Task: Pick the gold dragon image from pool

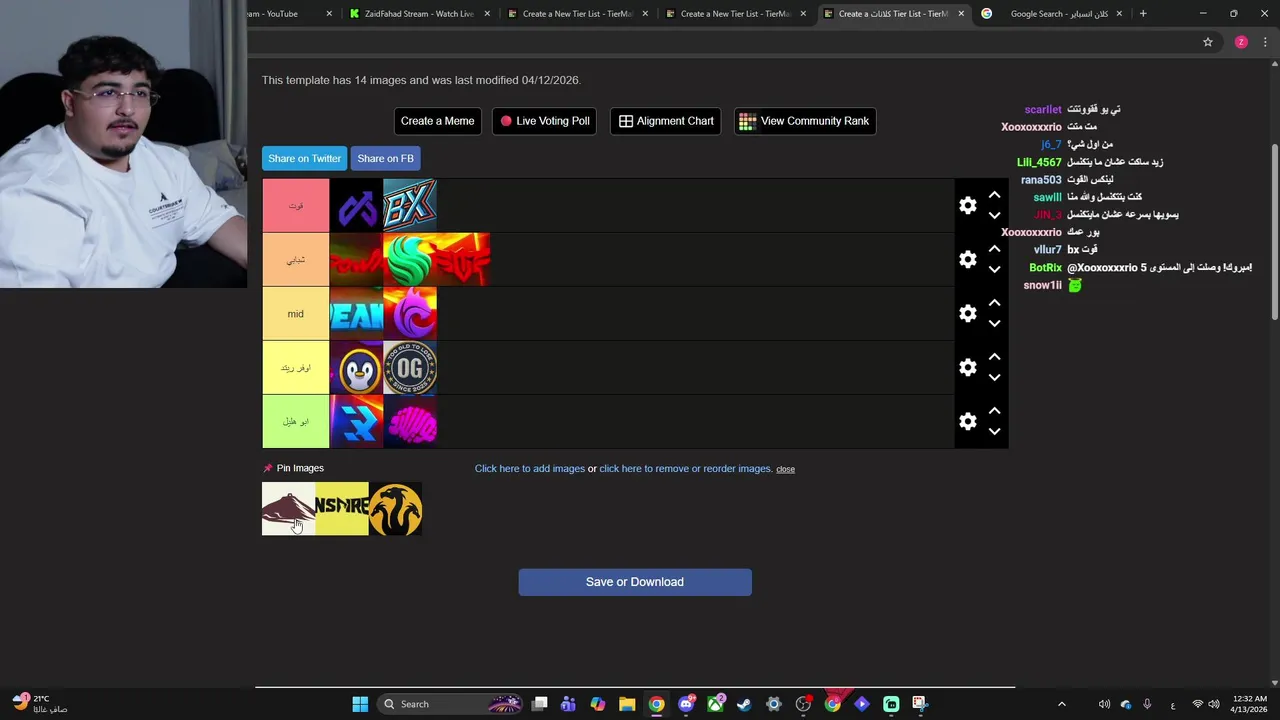Action: [x=395, y=509]
